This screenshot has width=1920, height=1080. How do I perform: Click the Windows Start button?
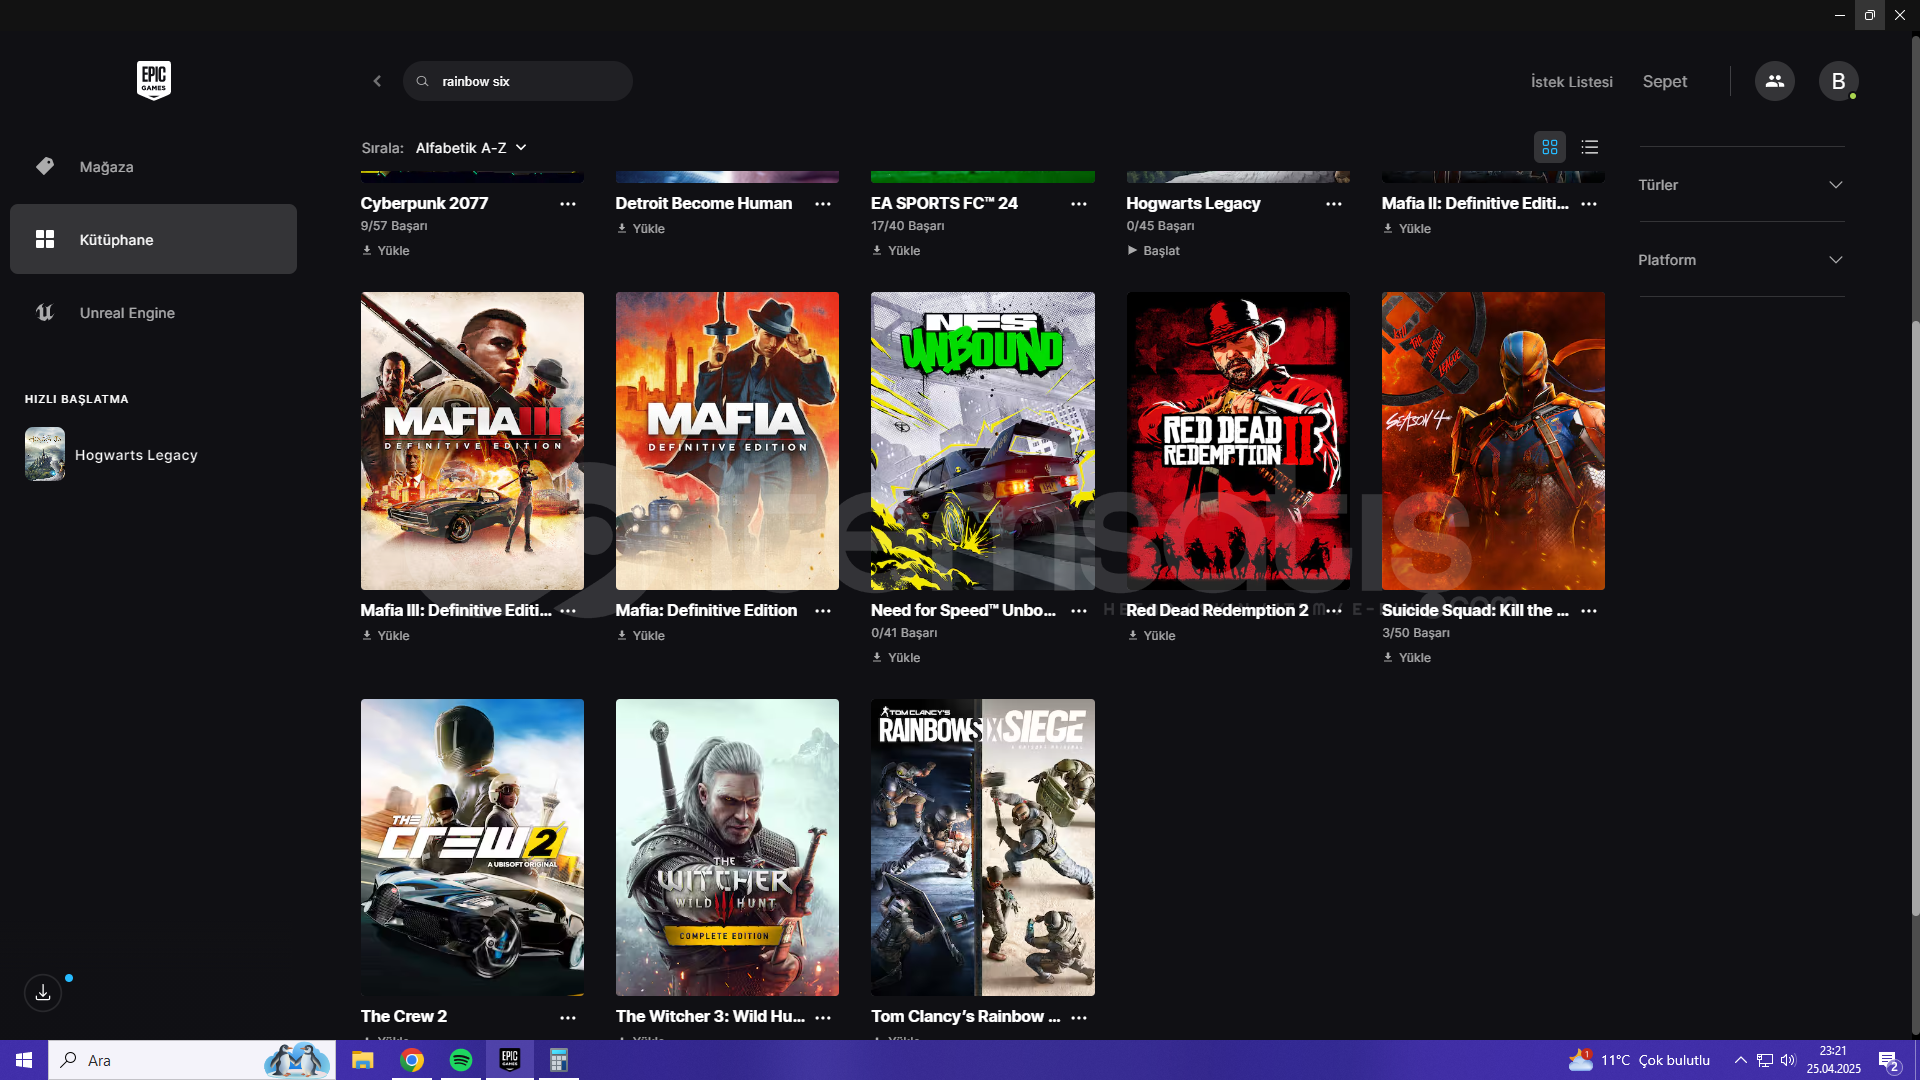point(24,1060)
